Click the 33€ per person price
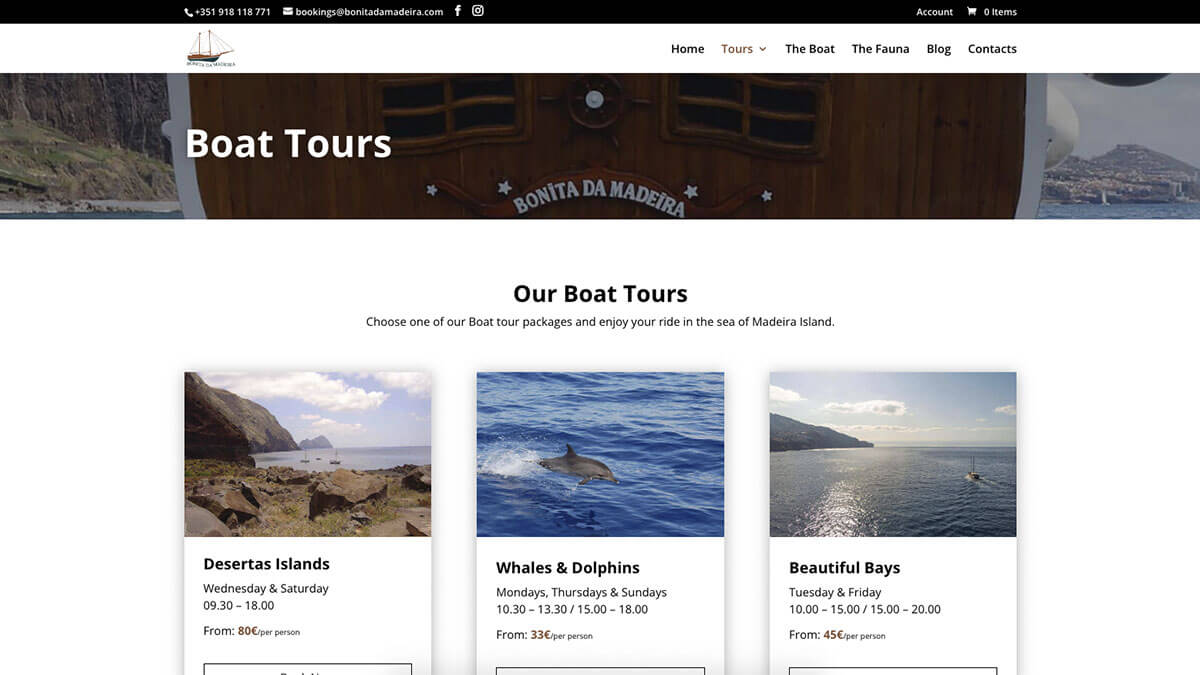The width and height of the screenshot is (1200, 675). point(562,635)
